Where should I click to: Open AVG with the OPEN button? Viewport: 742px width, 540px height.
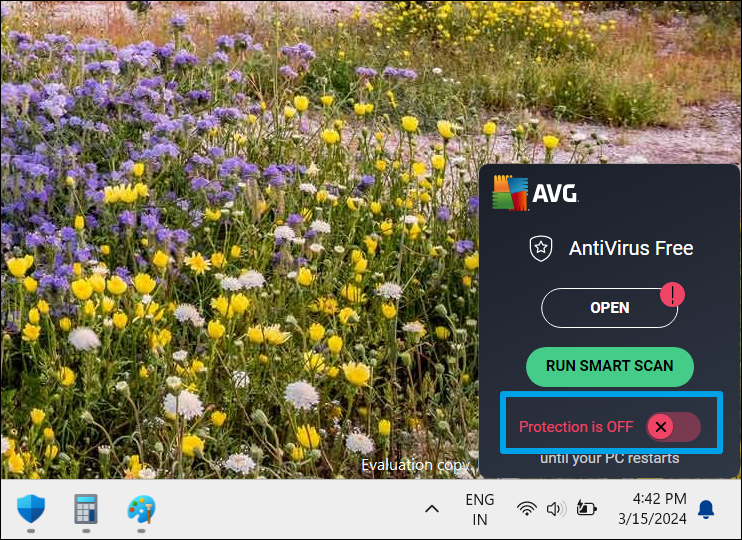pos(610,308)
